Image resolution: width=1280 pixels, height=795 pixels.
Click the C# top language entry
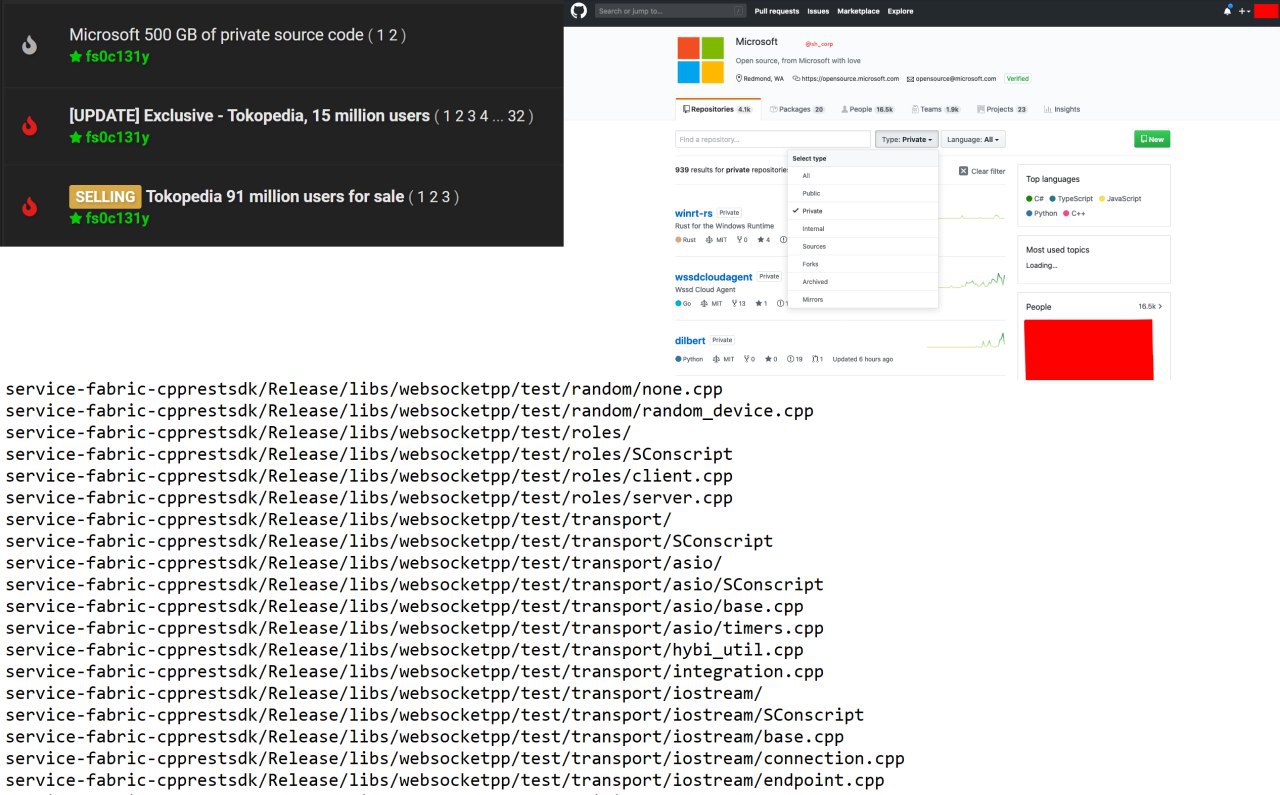1035,199
